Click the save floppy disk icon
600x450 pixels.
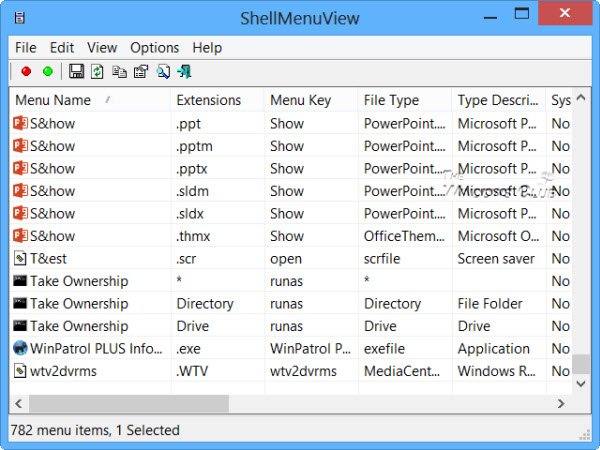point(76,71)
